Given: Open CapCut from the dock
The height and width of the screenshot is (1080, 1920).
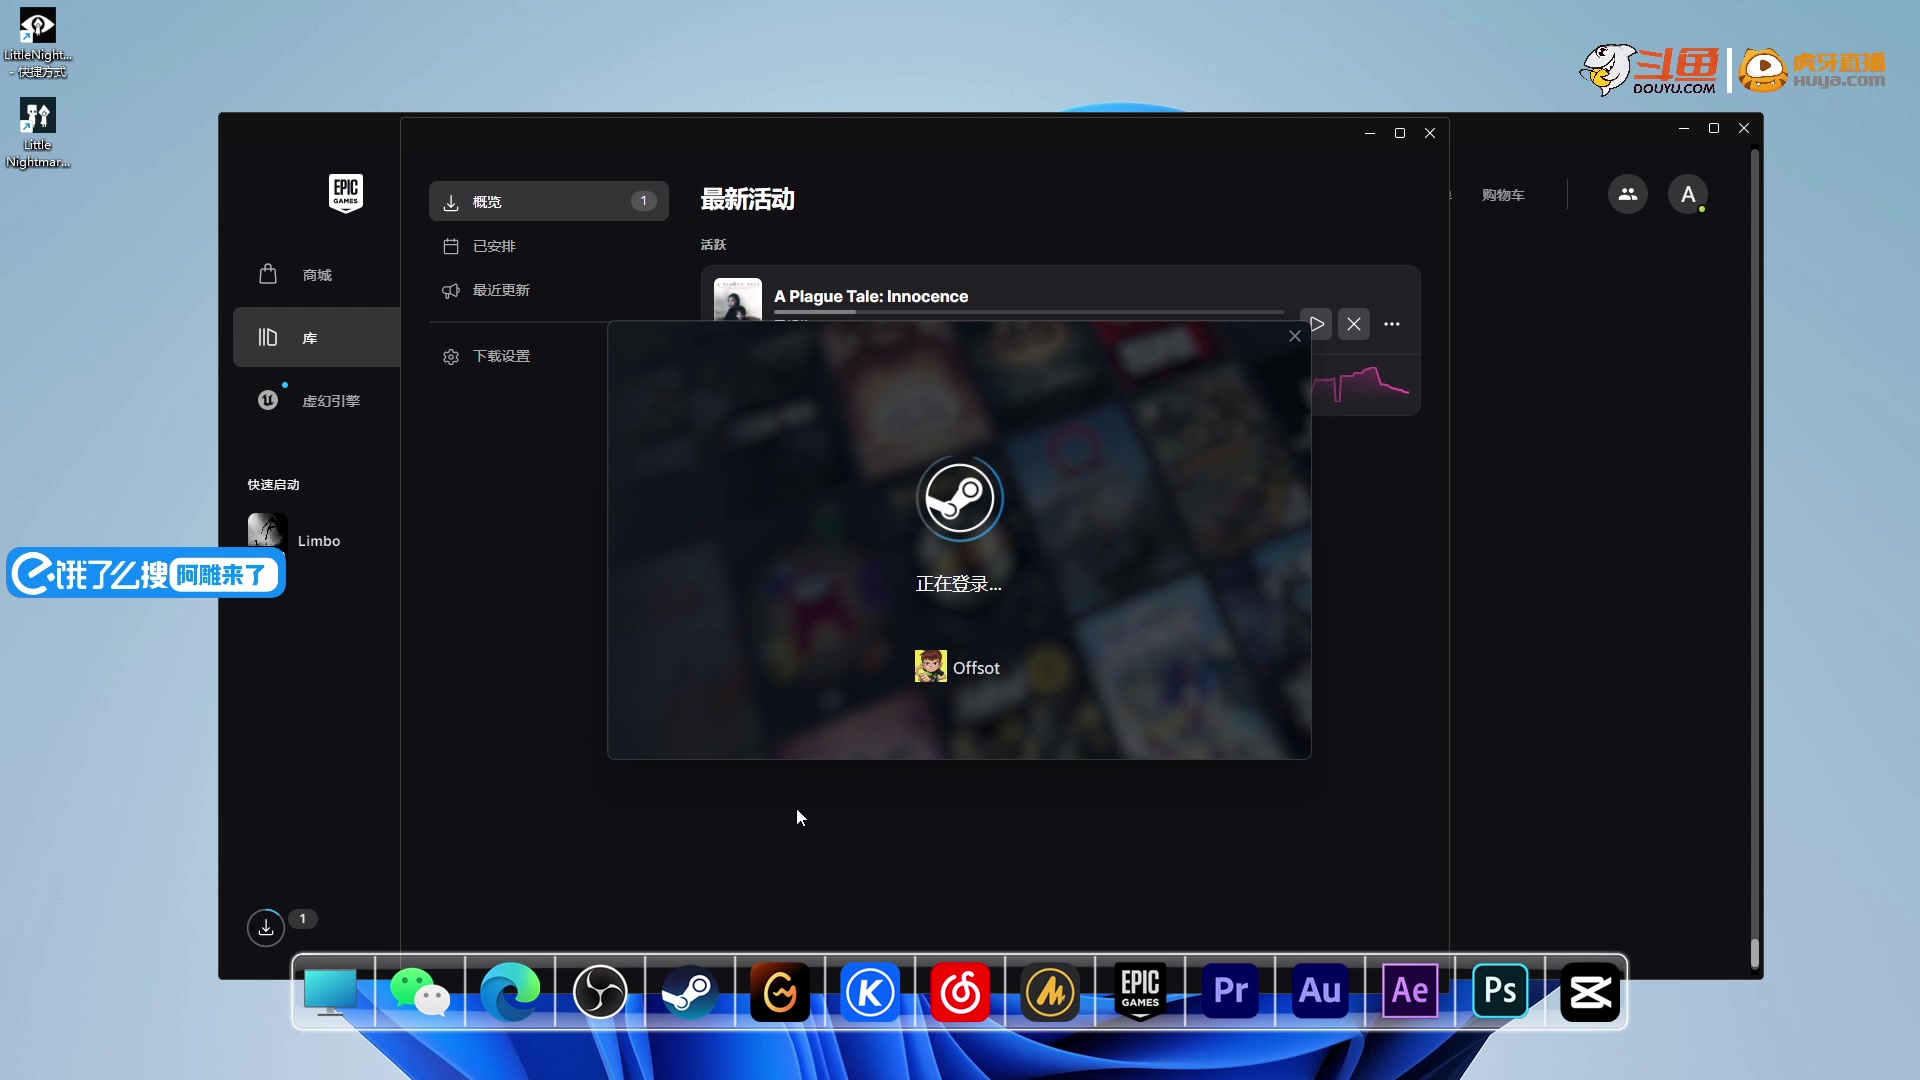Looking at the screenshot, I should click(1590, 992).
